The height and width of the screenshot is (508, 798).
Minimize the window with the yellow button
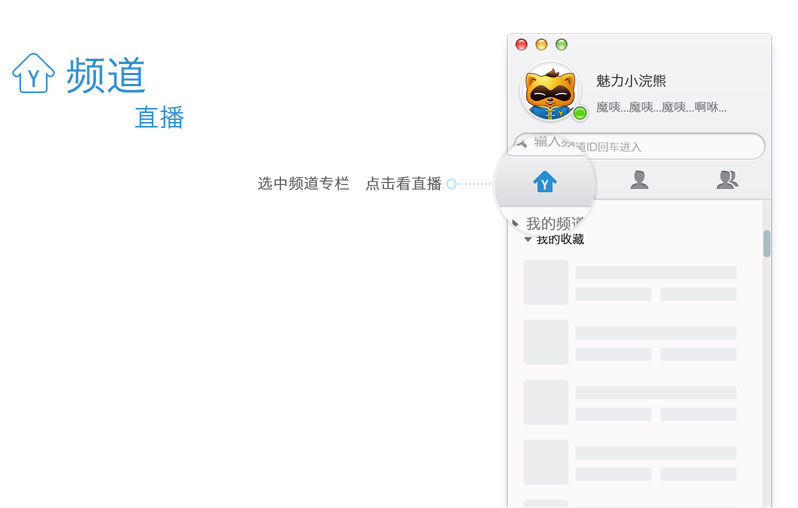541,45
